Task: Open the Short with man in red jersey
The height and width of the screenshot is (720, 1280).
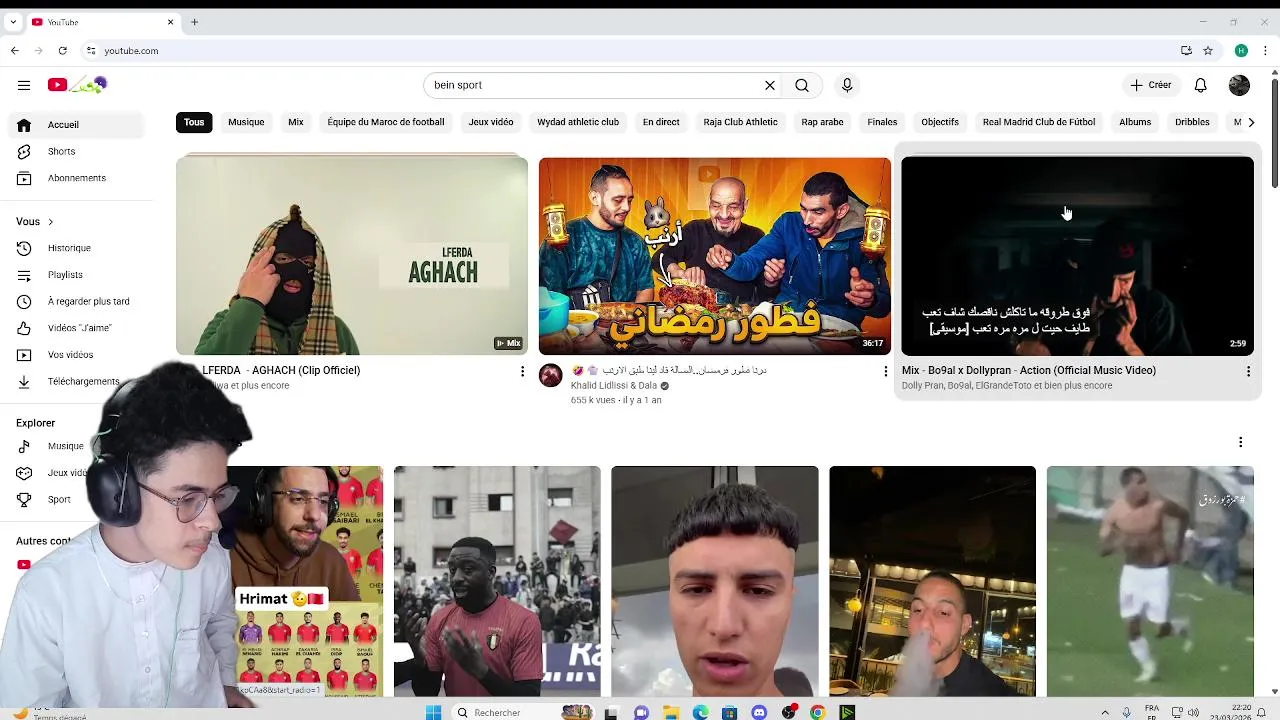Action: (497, 581)
